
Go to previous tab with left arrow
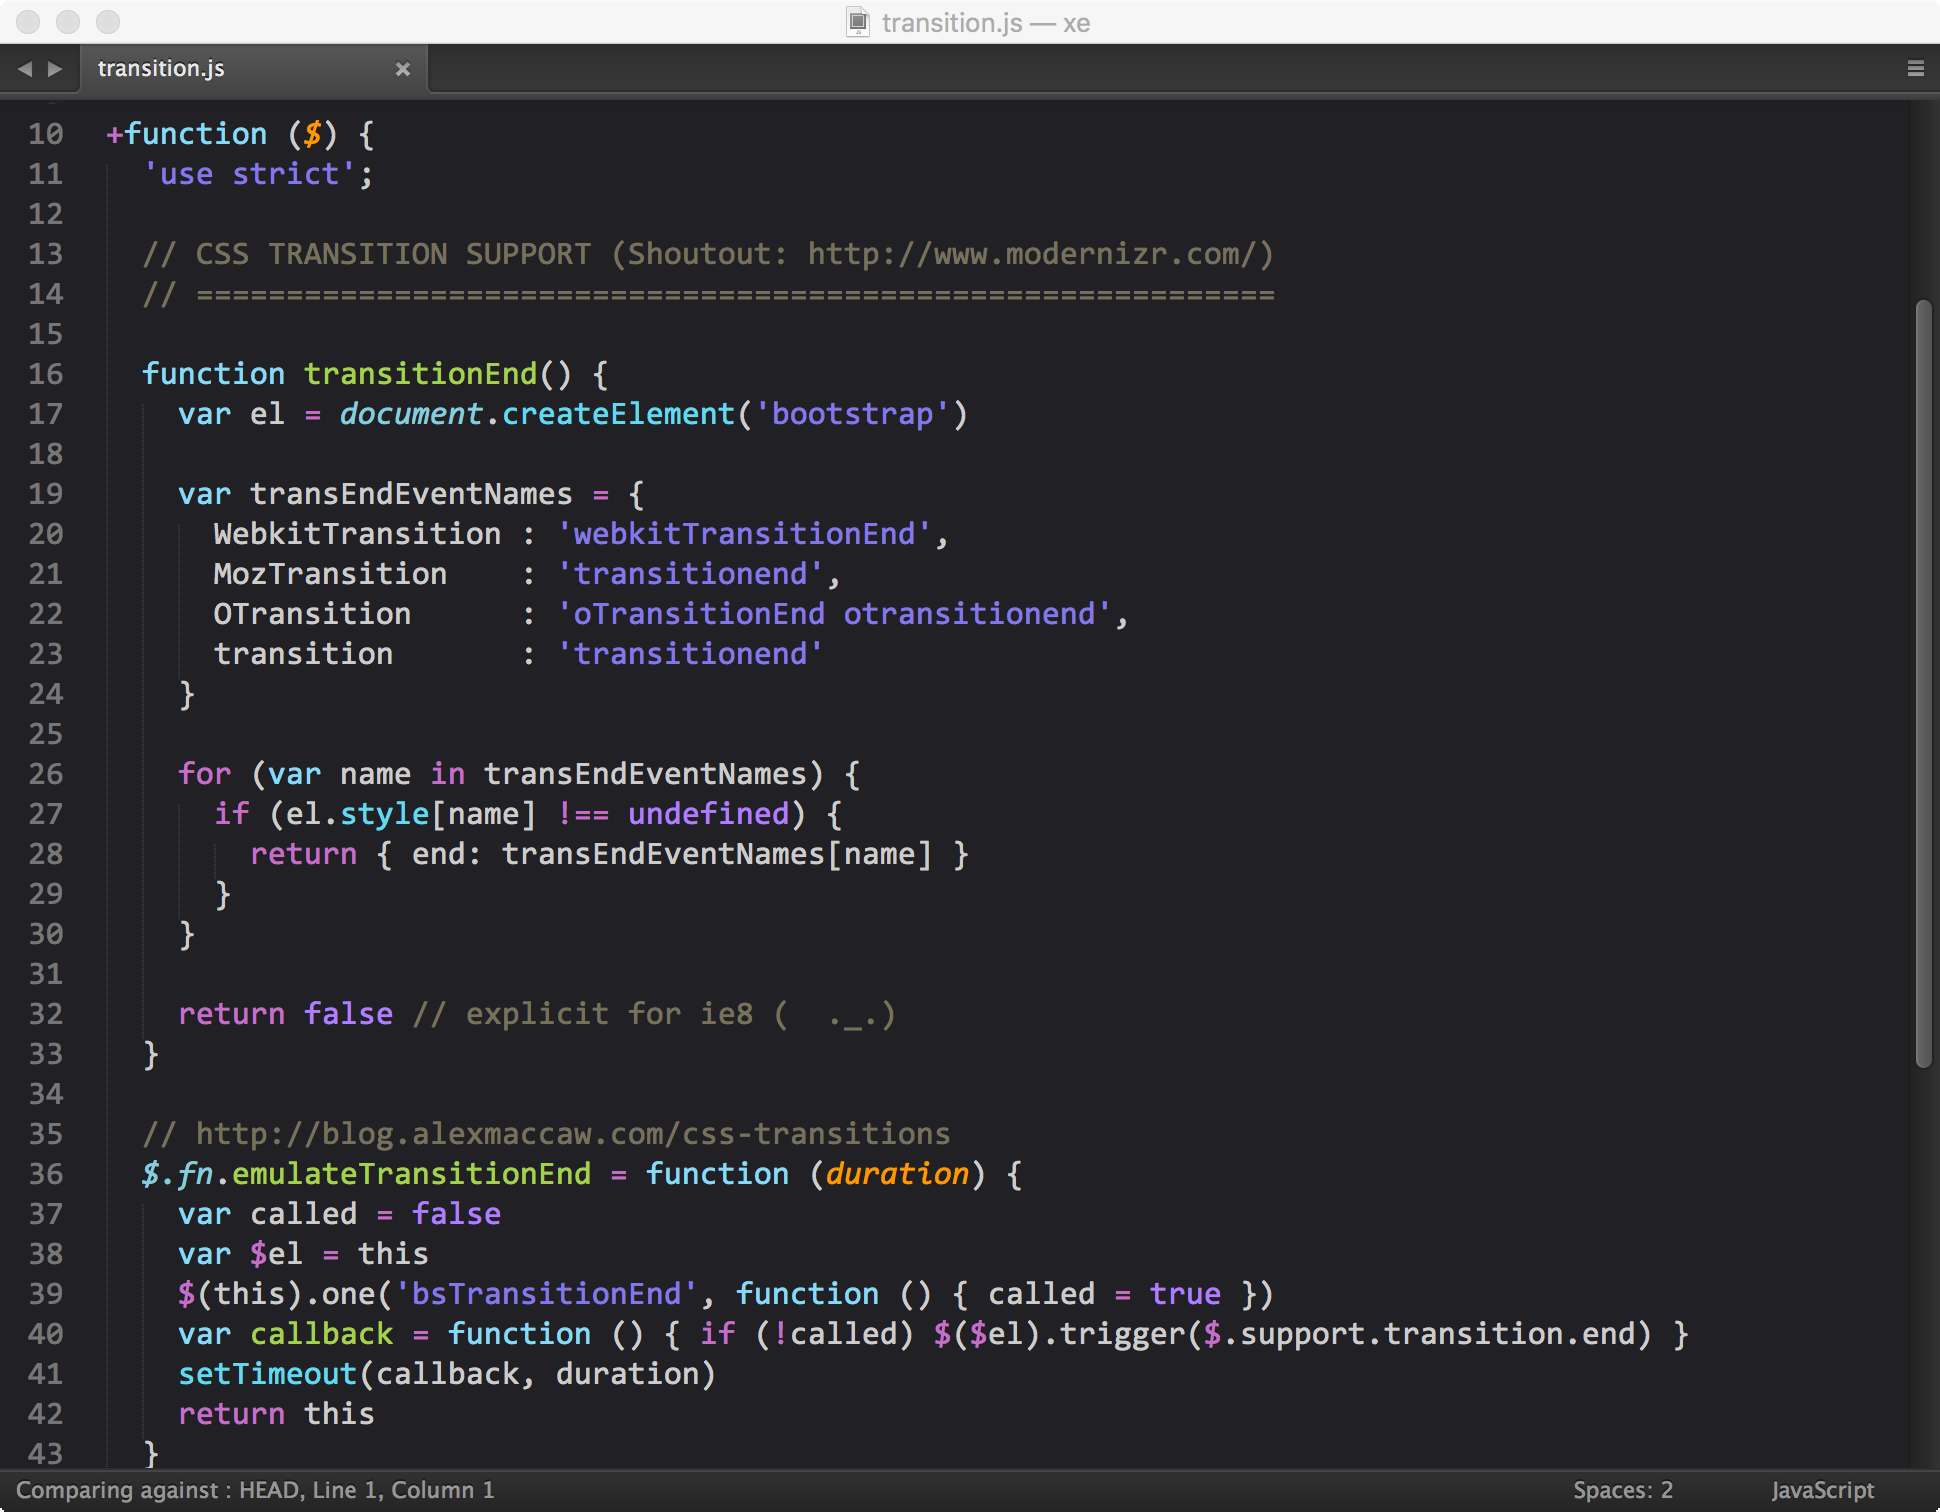click(x=25, y=69)
